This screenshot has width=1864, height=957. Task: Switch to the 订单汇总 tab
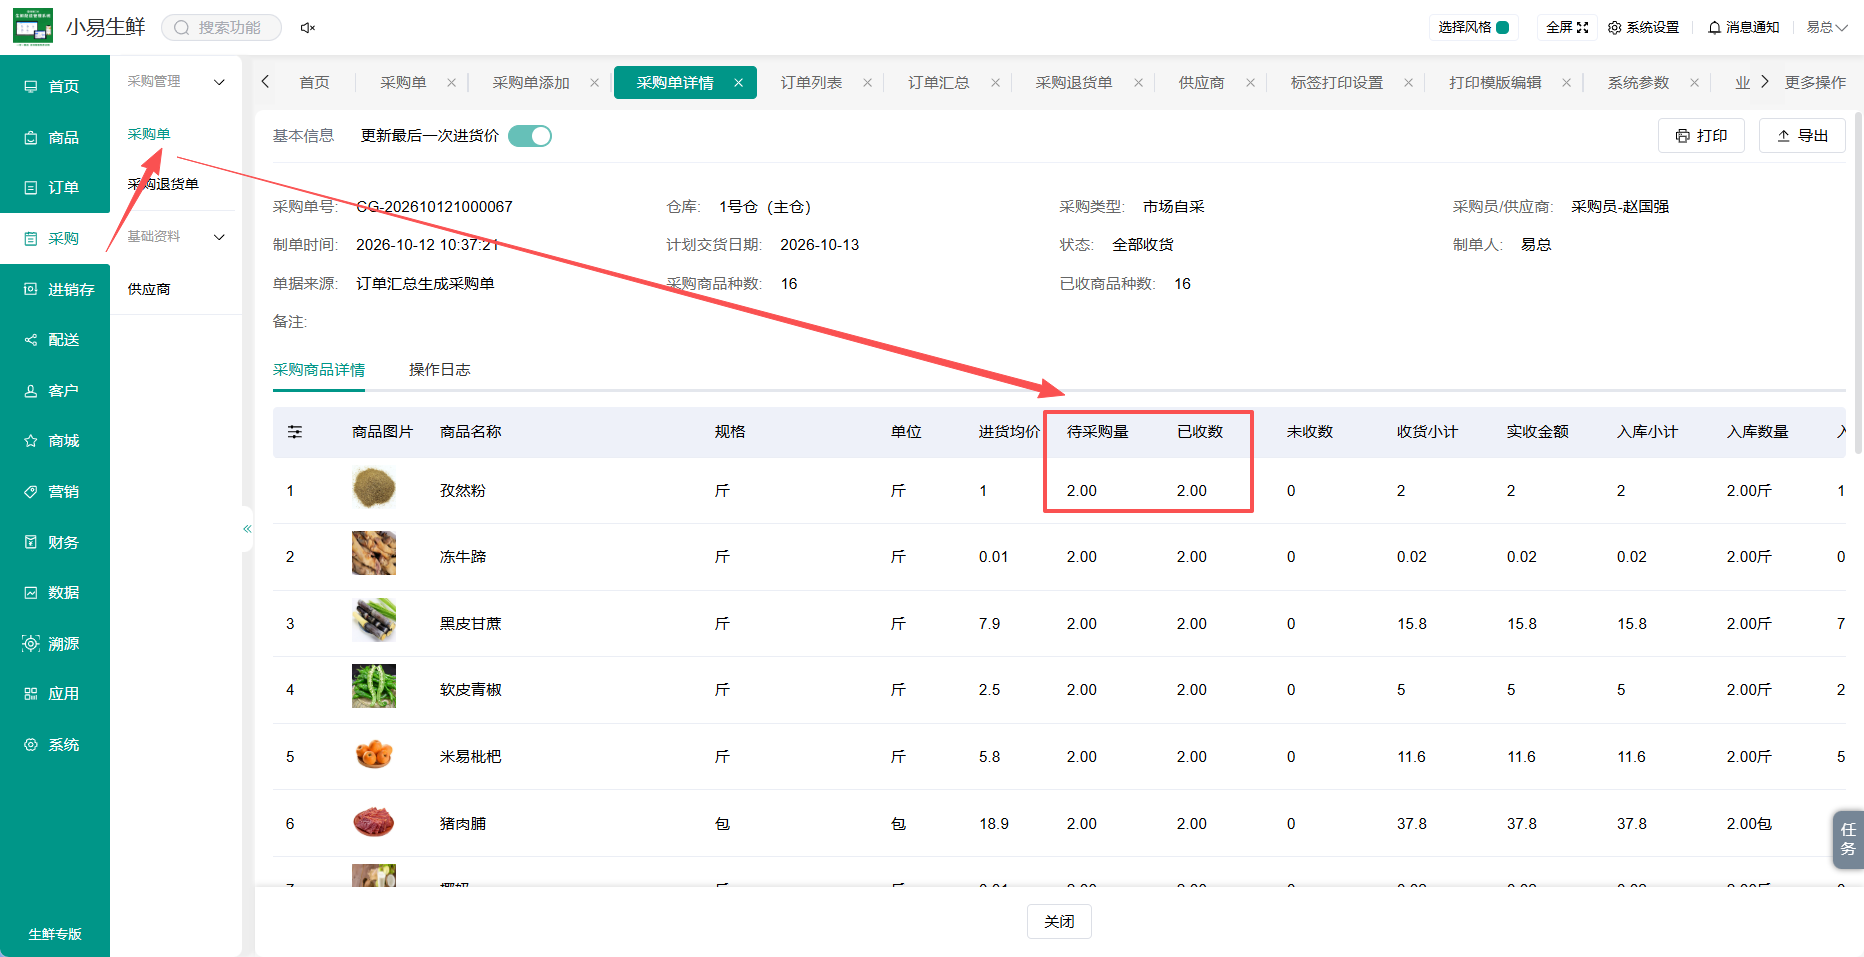pyautogui.click(x=938, y=83)
